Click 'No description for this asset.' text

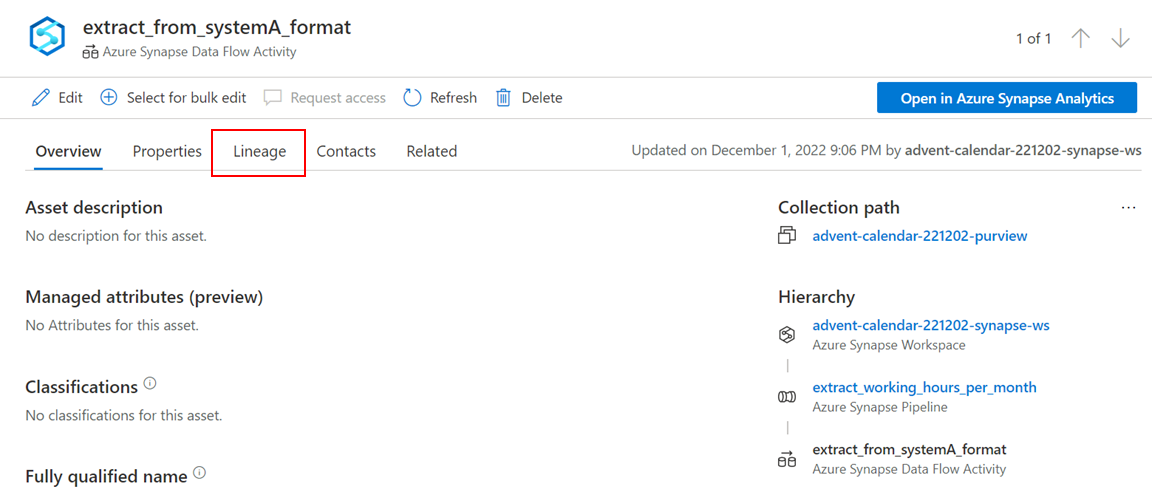tap(116, 236)
